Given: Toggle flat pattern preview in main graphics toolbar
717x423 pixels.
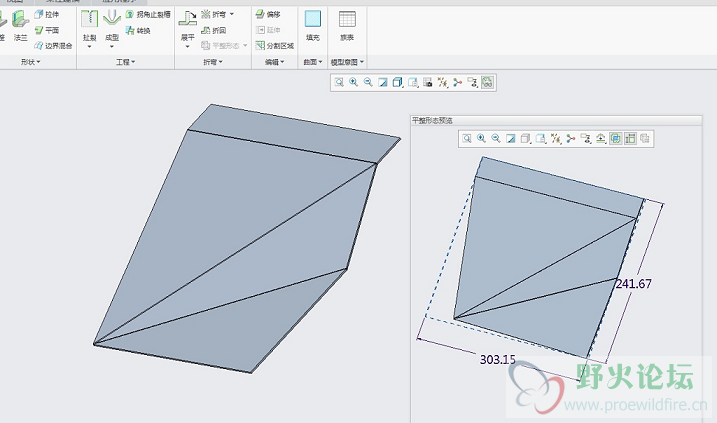Looking at the screenshot, I should point(487,82).
